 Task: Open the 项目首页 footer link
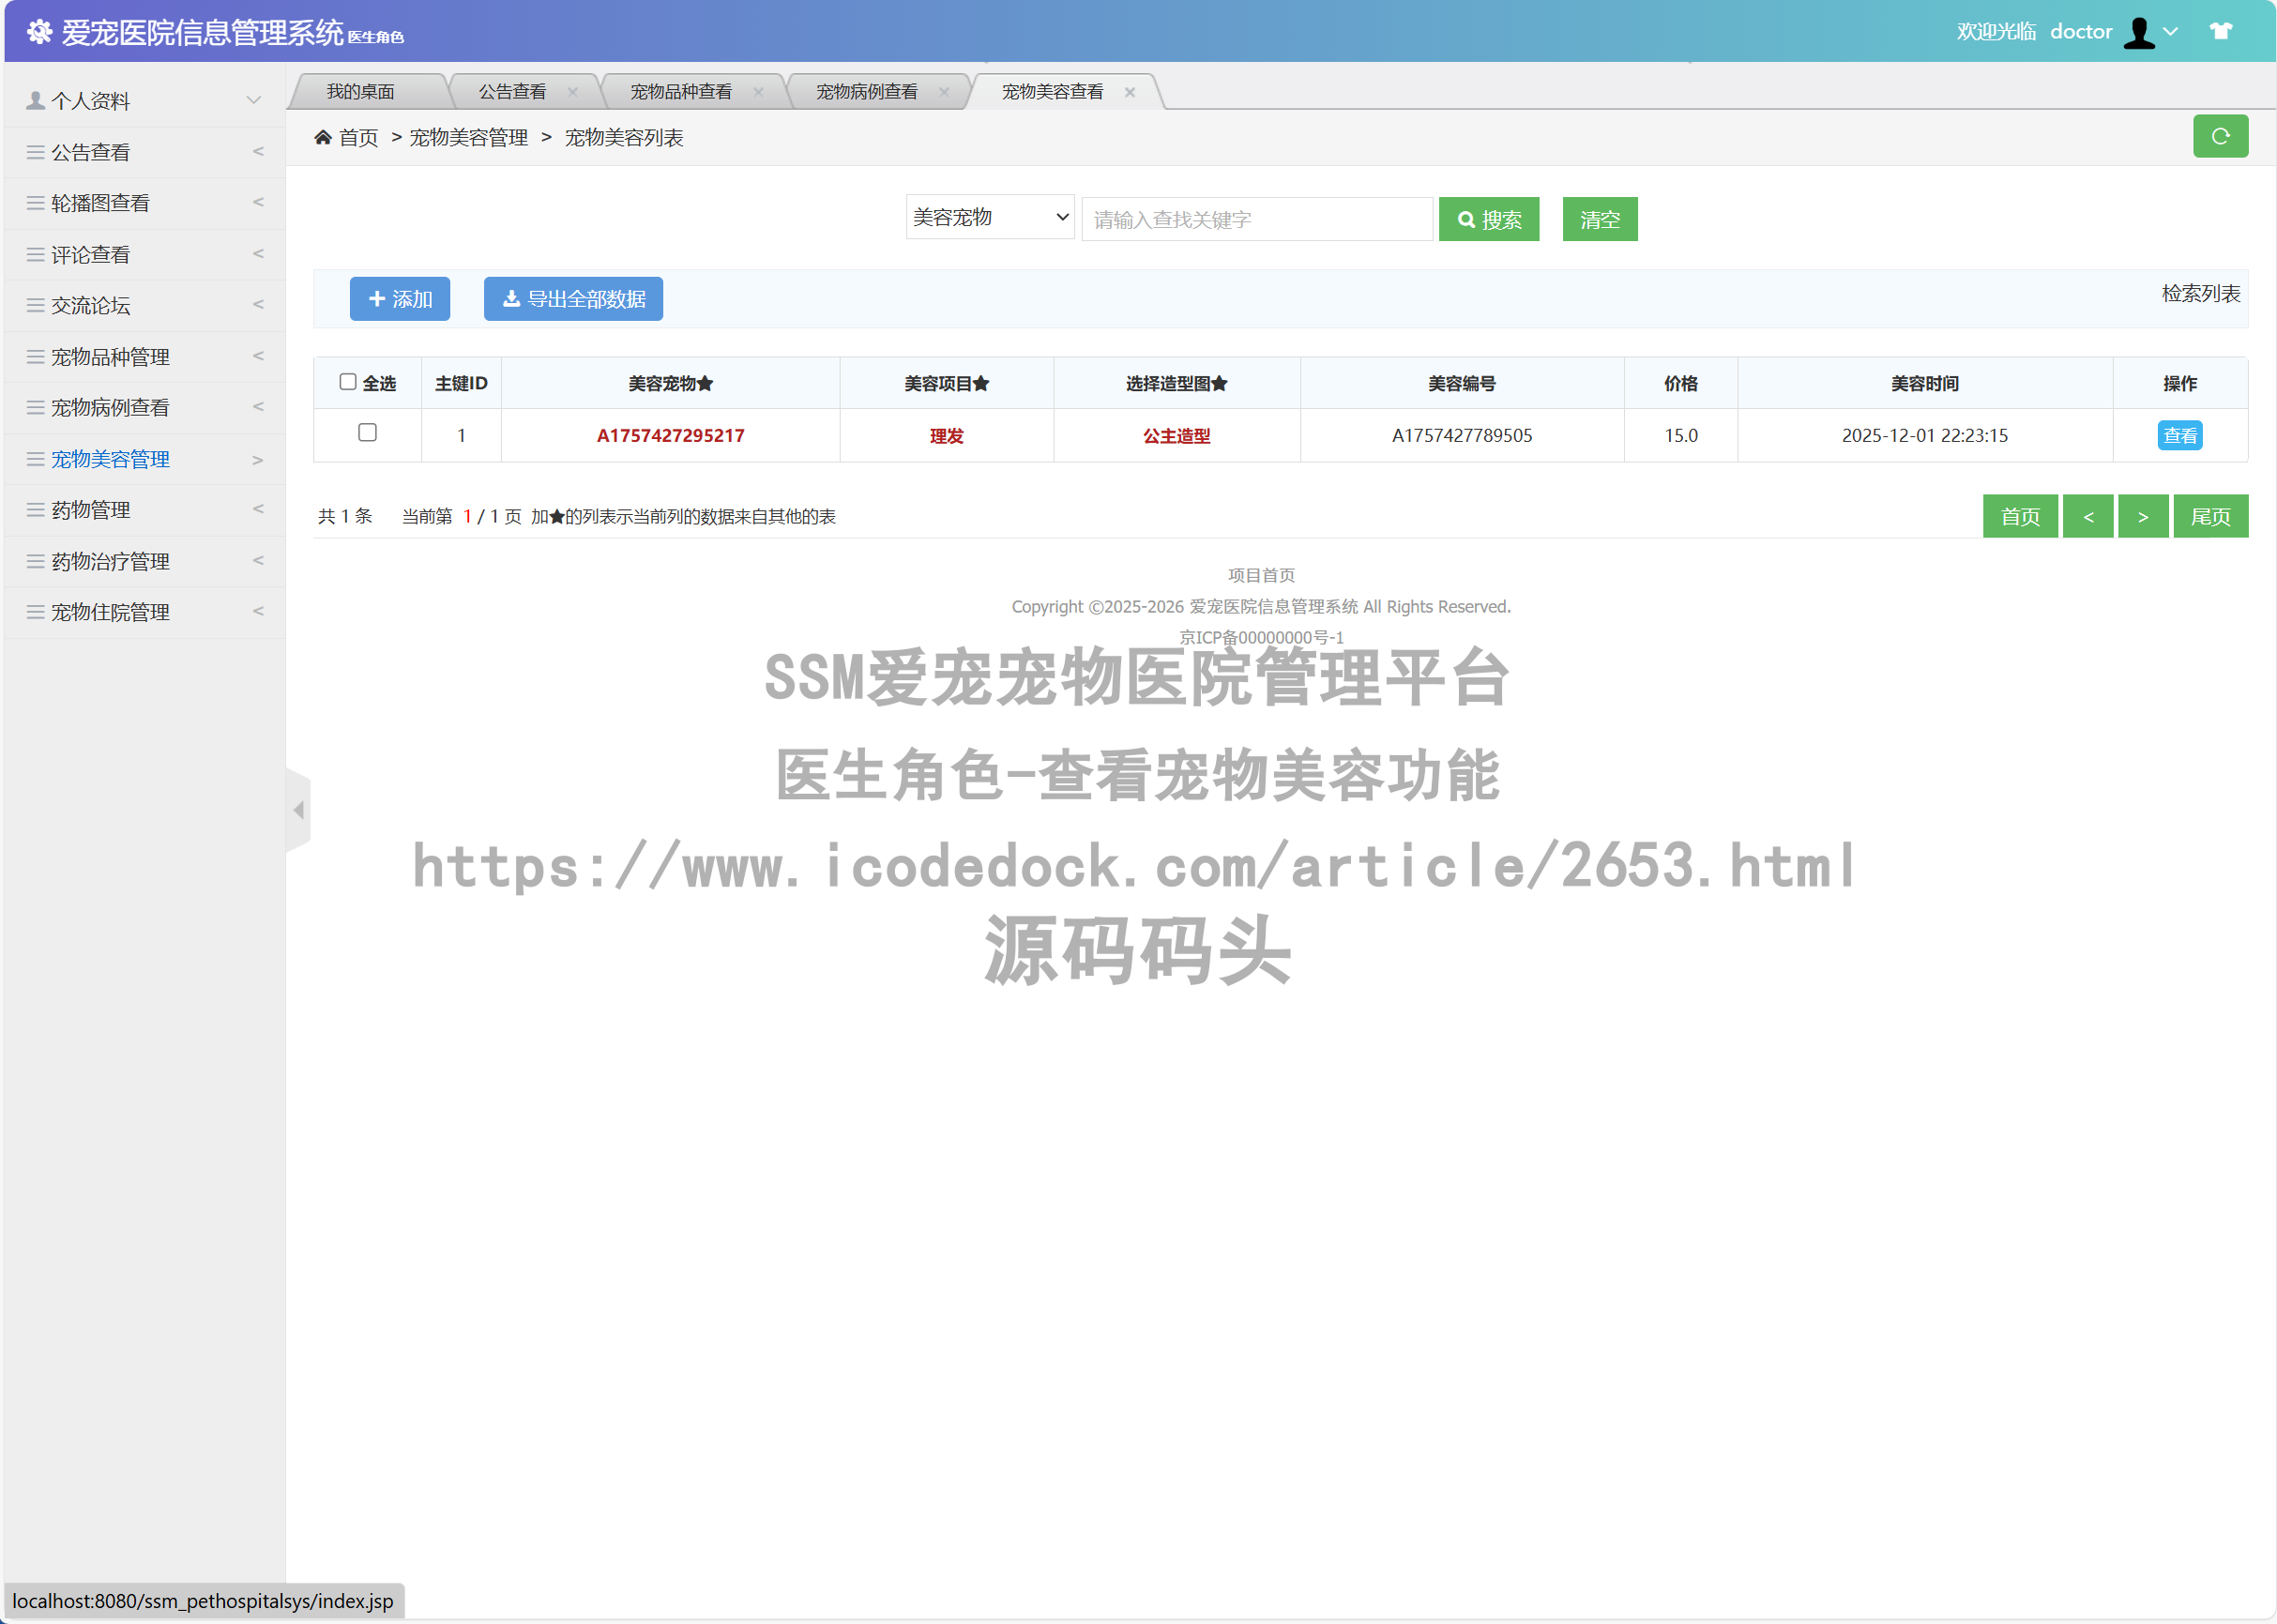(1260, 575)
